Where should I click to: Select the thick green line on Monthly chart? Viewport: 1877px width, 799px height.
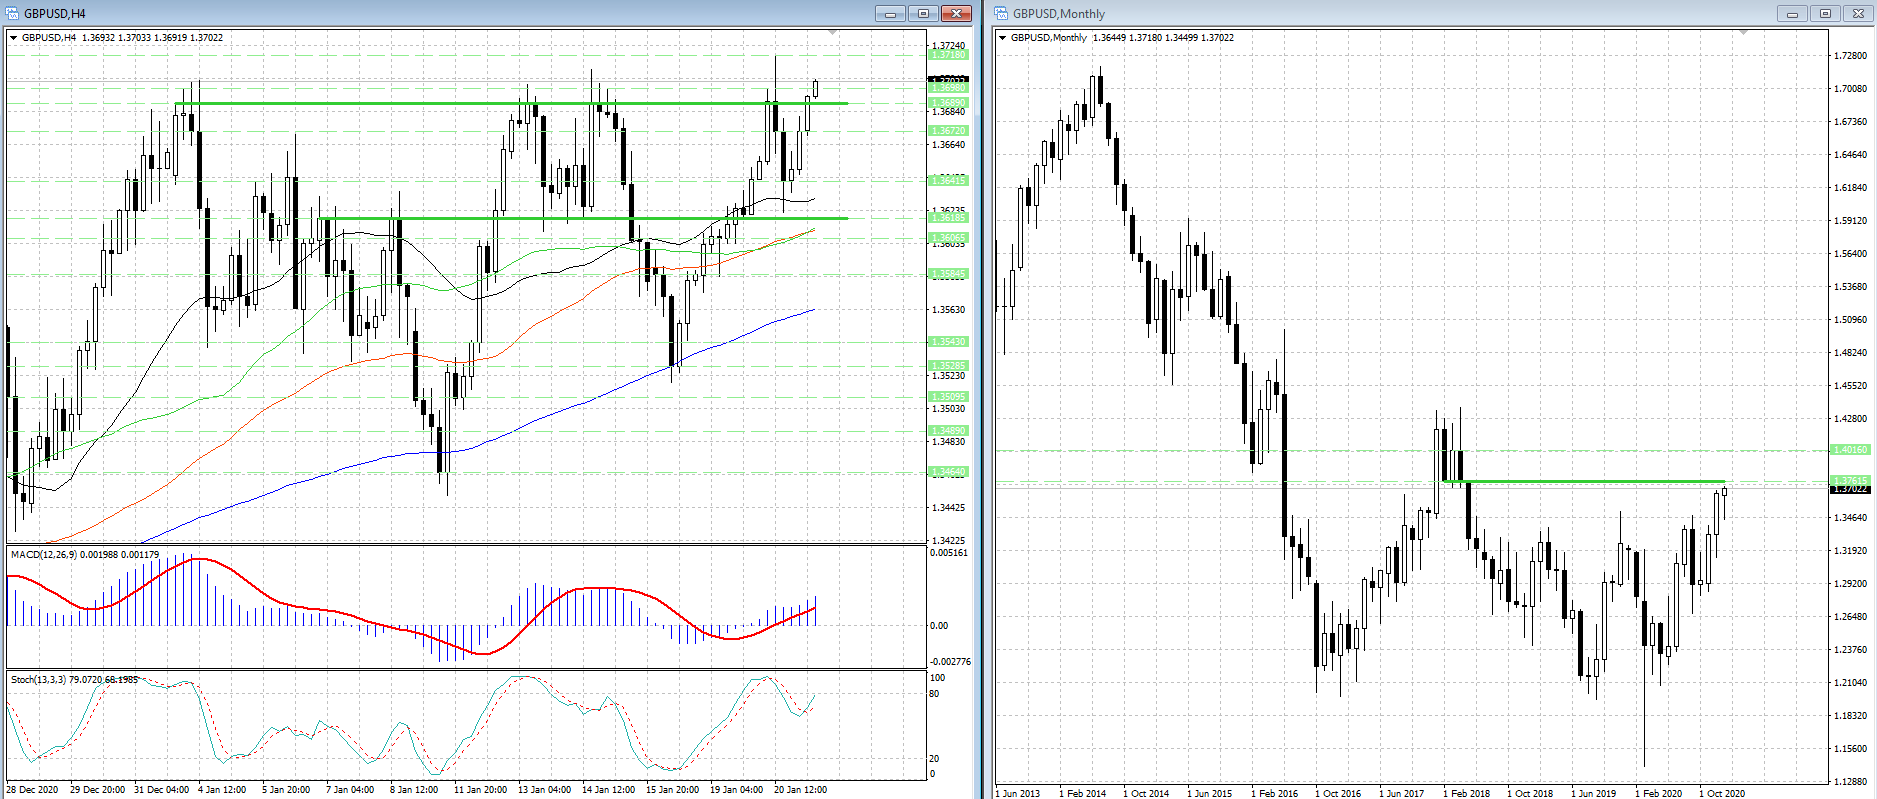(x=1590, y=482)
